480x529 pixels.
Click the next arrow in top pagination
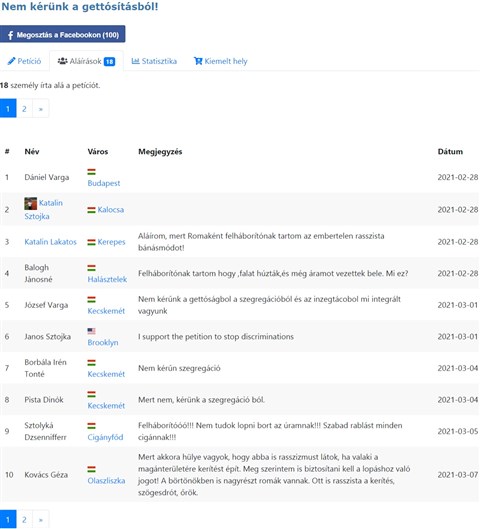point(40,109)
